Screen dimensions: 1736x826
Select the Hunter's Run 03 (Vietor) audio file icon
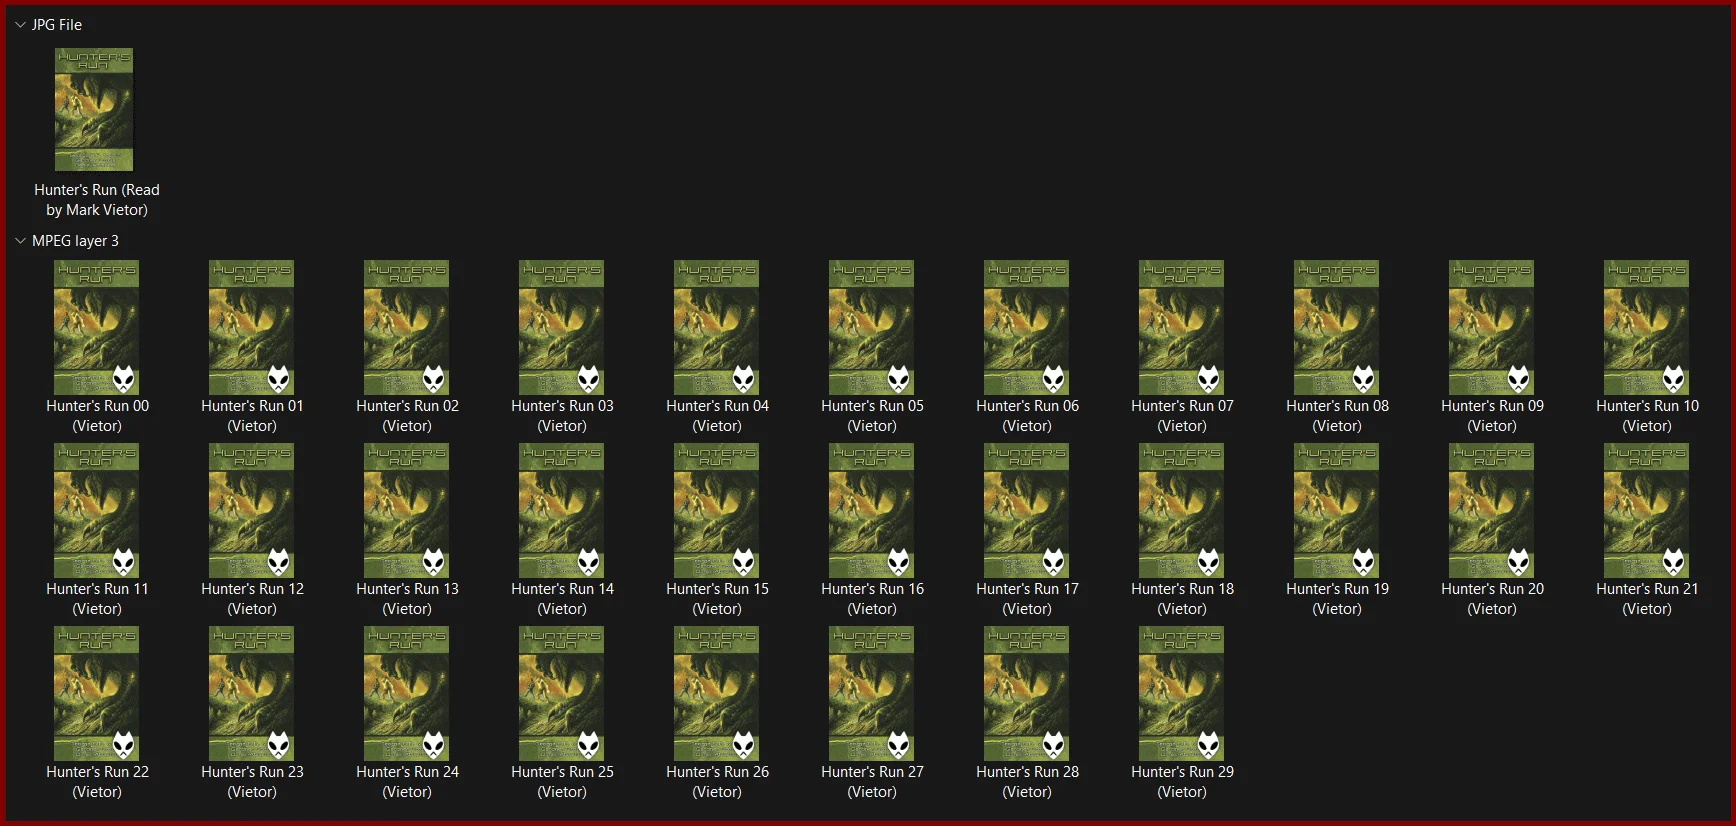pos(562,328)
